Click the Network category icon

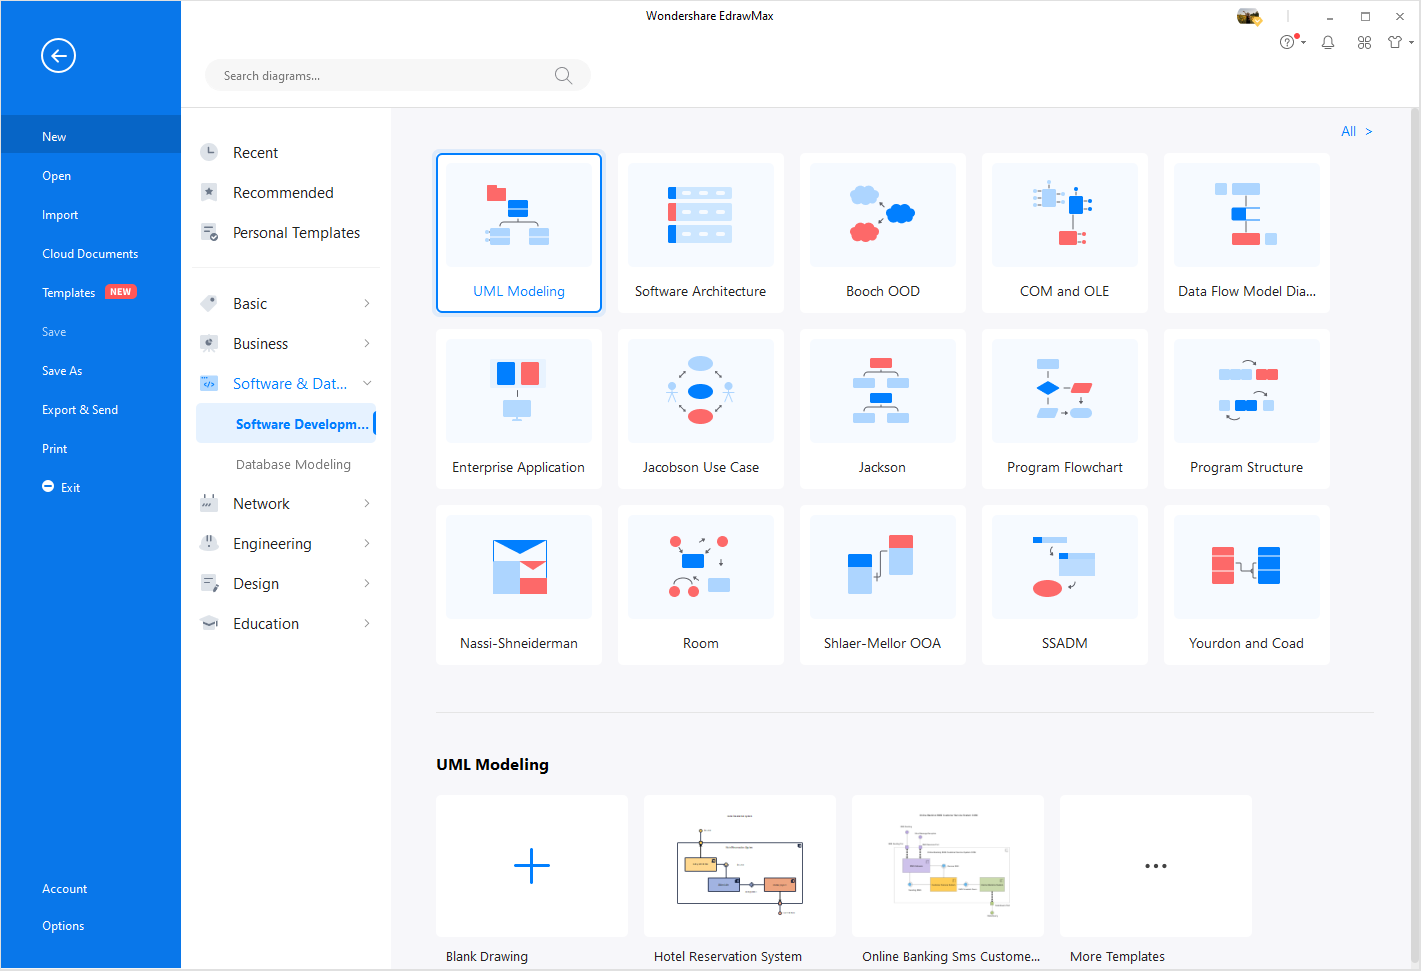(x=209, y=503)
